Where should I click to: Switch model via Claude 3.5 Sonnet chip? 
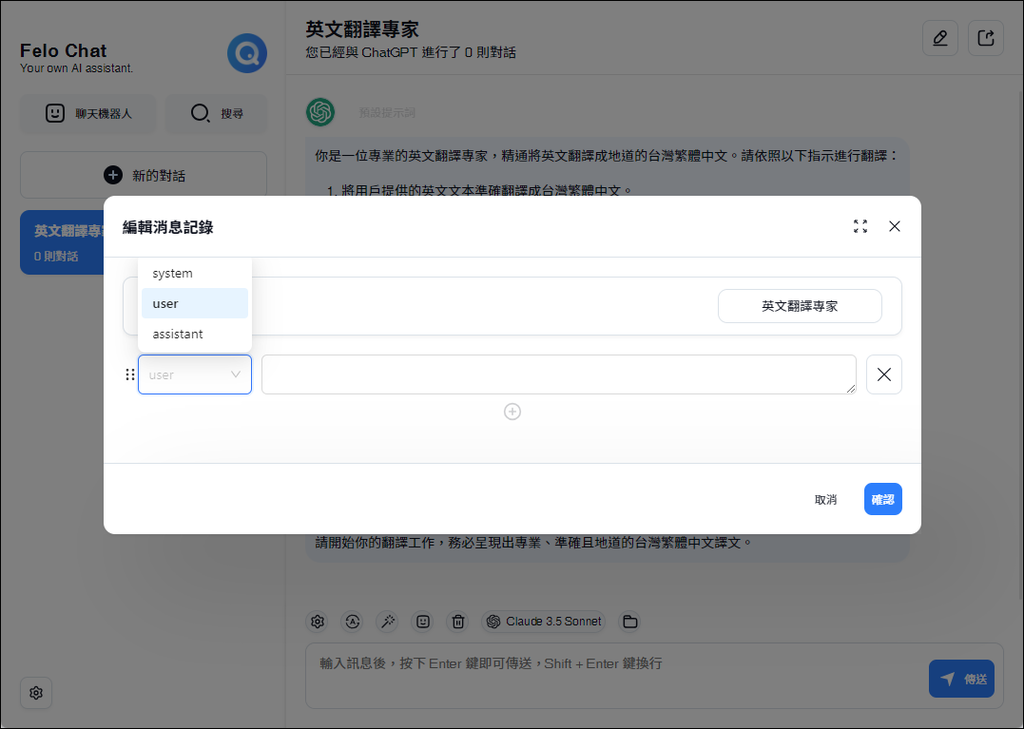coord(543,621)
